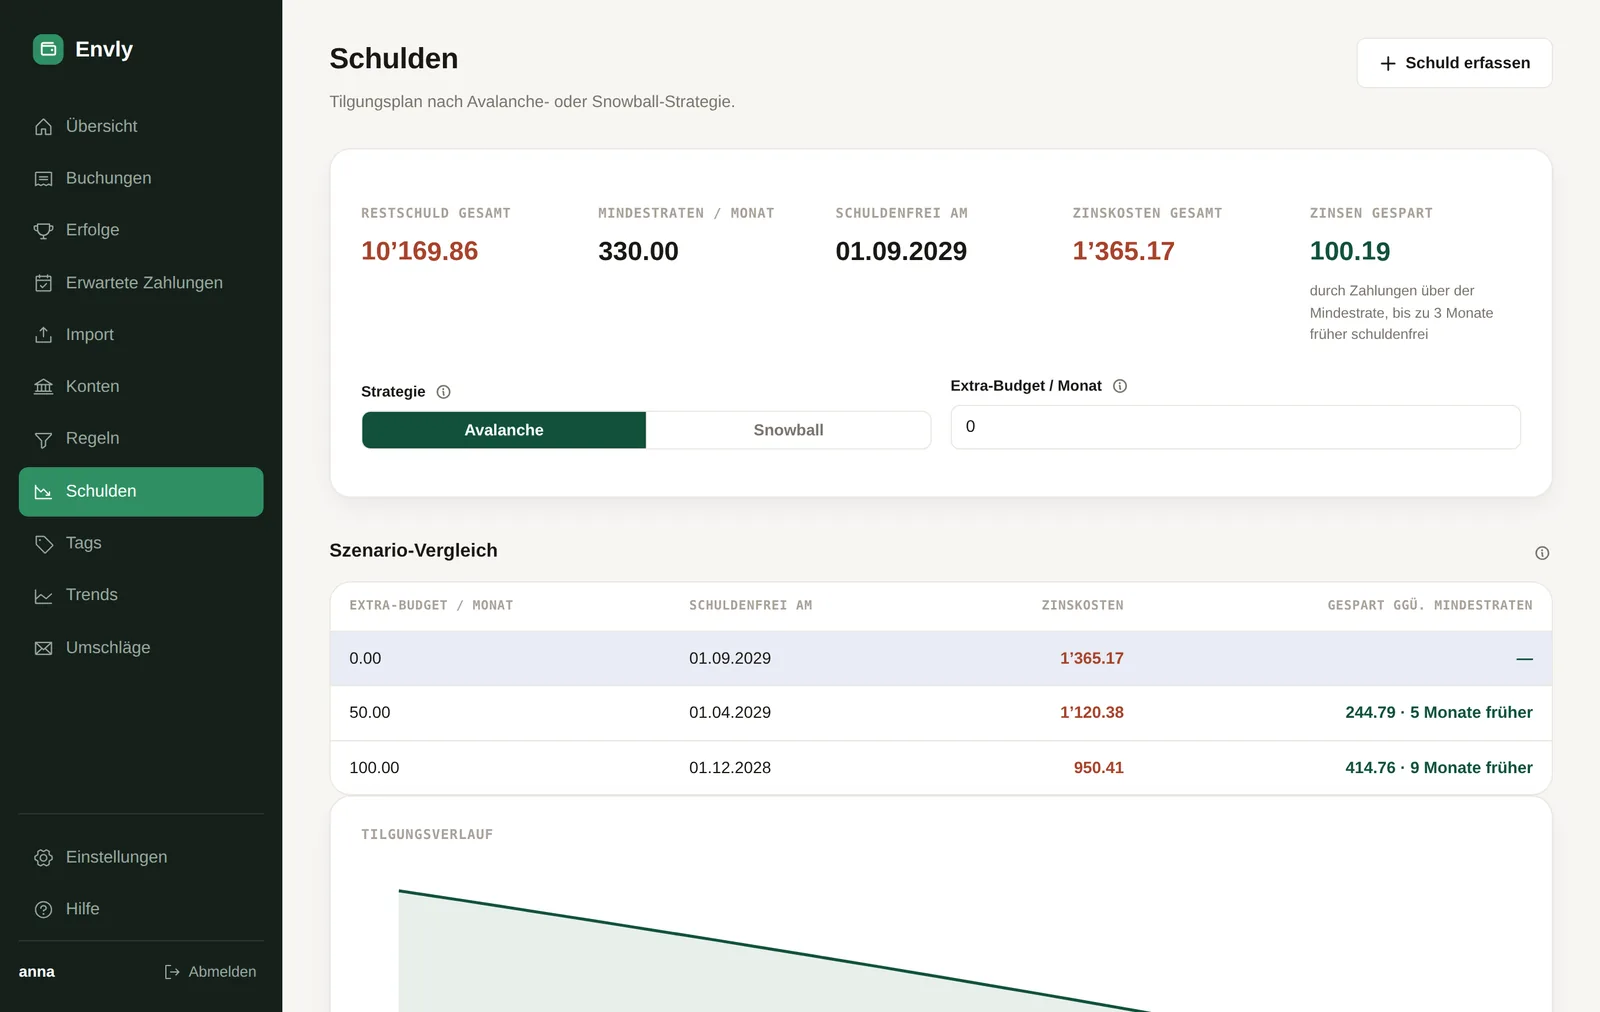
Task: Click the Extra-Budget / Monat input field
Action: point(1235,427)
